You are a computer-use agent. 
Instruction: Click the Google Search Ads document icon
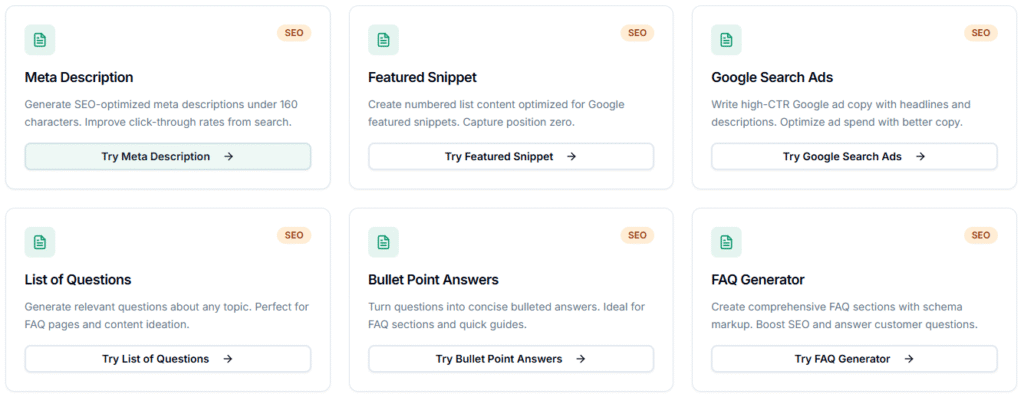point(726,40)
